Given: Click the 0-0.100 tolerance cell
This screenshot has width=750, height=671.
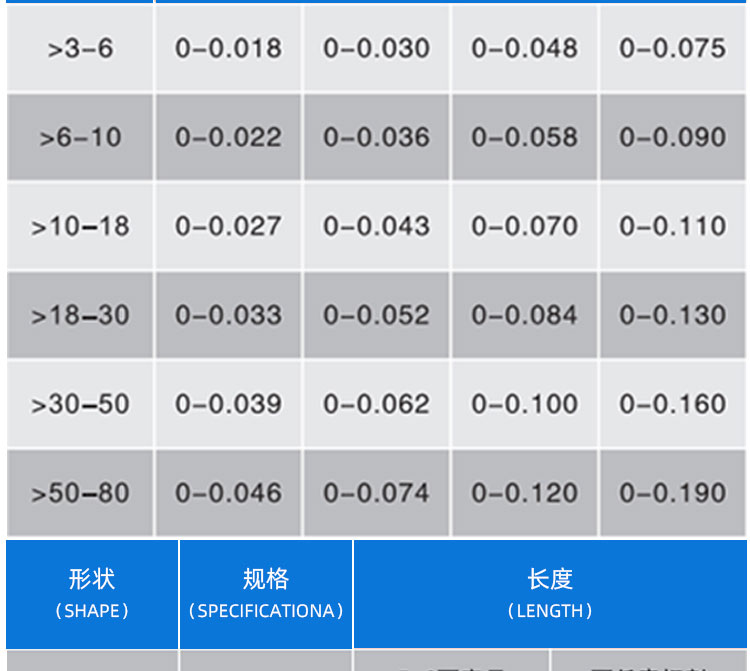Looking at the screenshot, I should 524,404.
